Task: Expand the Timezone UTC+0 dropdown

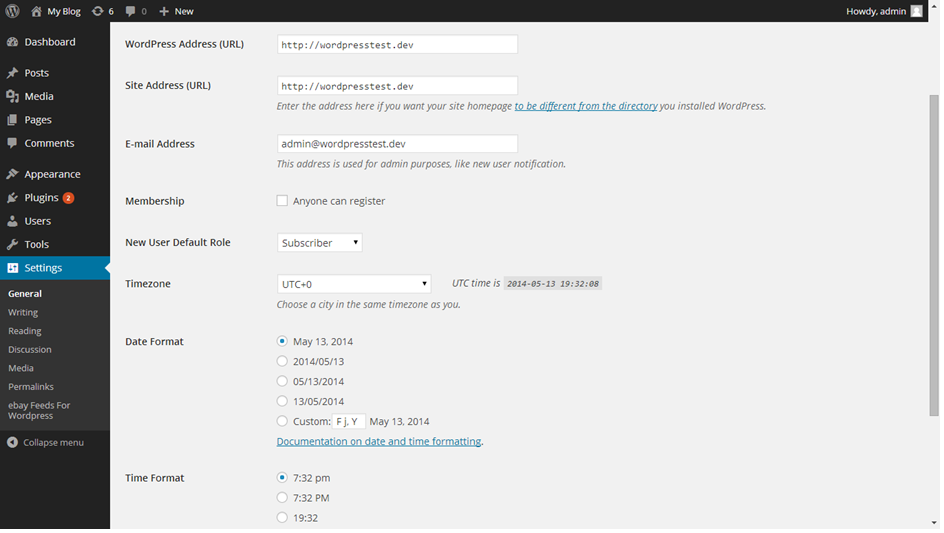Action: coord(353,284)
